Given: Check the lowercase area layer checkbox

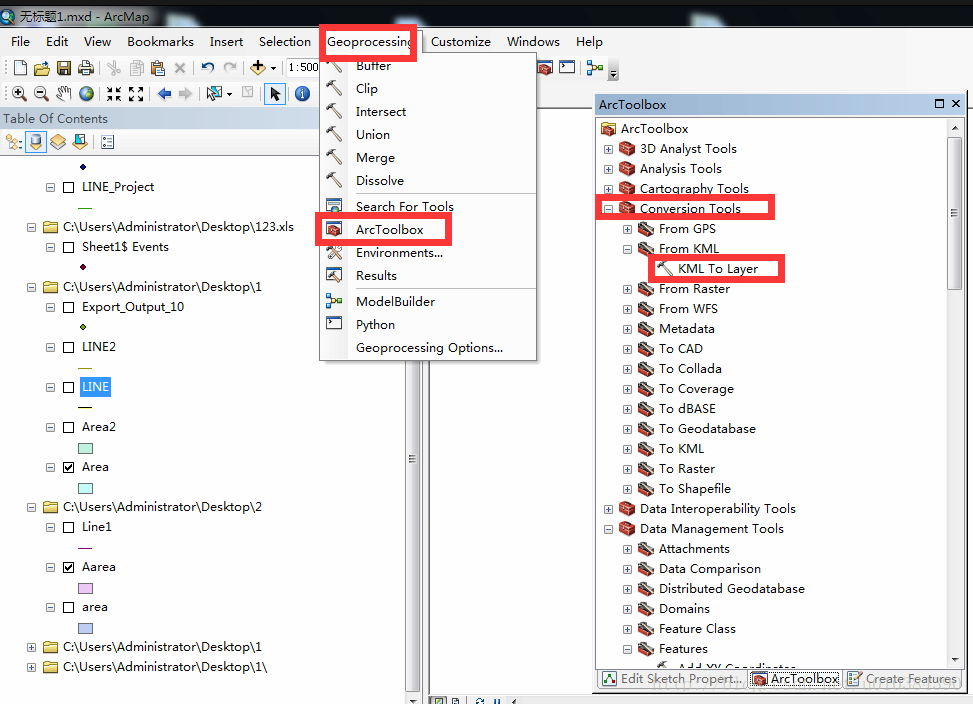Looking at the screenshot, I should (69, 608).
